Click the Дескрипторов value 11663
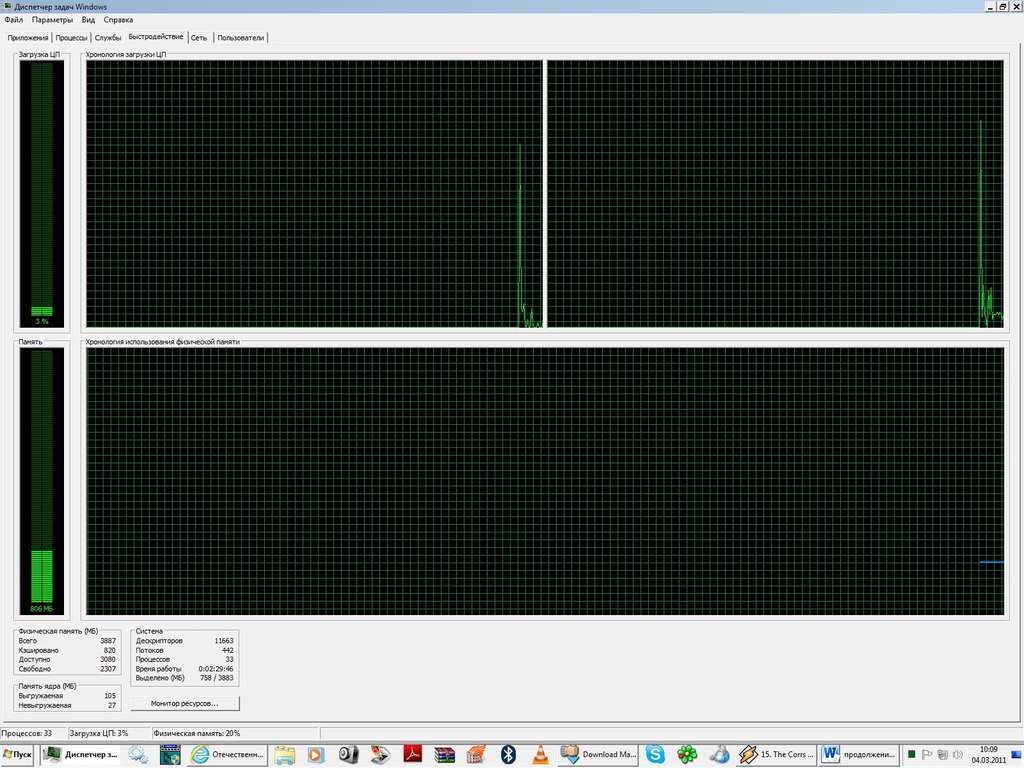Viewport: 1024px width, 768px height. click(223, 641)
